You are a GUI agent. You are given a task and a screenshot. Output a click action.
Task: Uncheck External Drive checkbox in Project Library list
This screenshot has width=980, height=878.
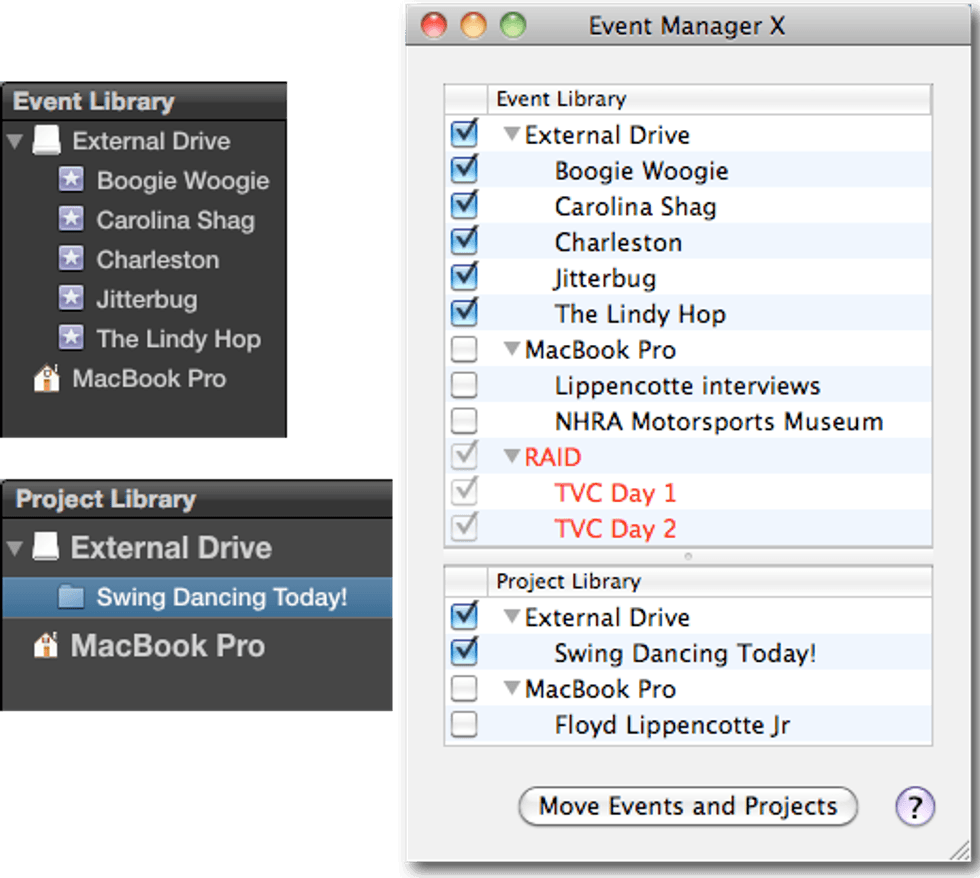pyautogui.click(x=464, y=616)
